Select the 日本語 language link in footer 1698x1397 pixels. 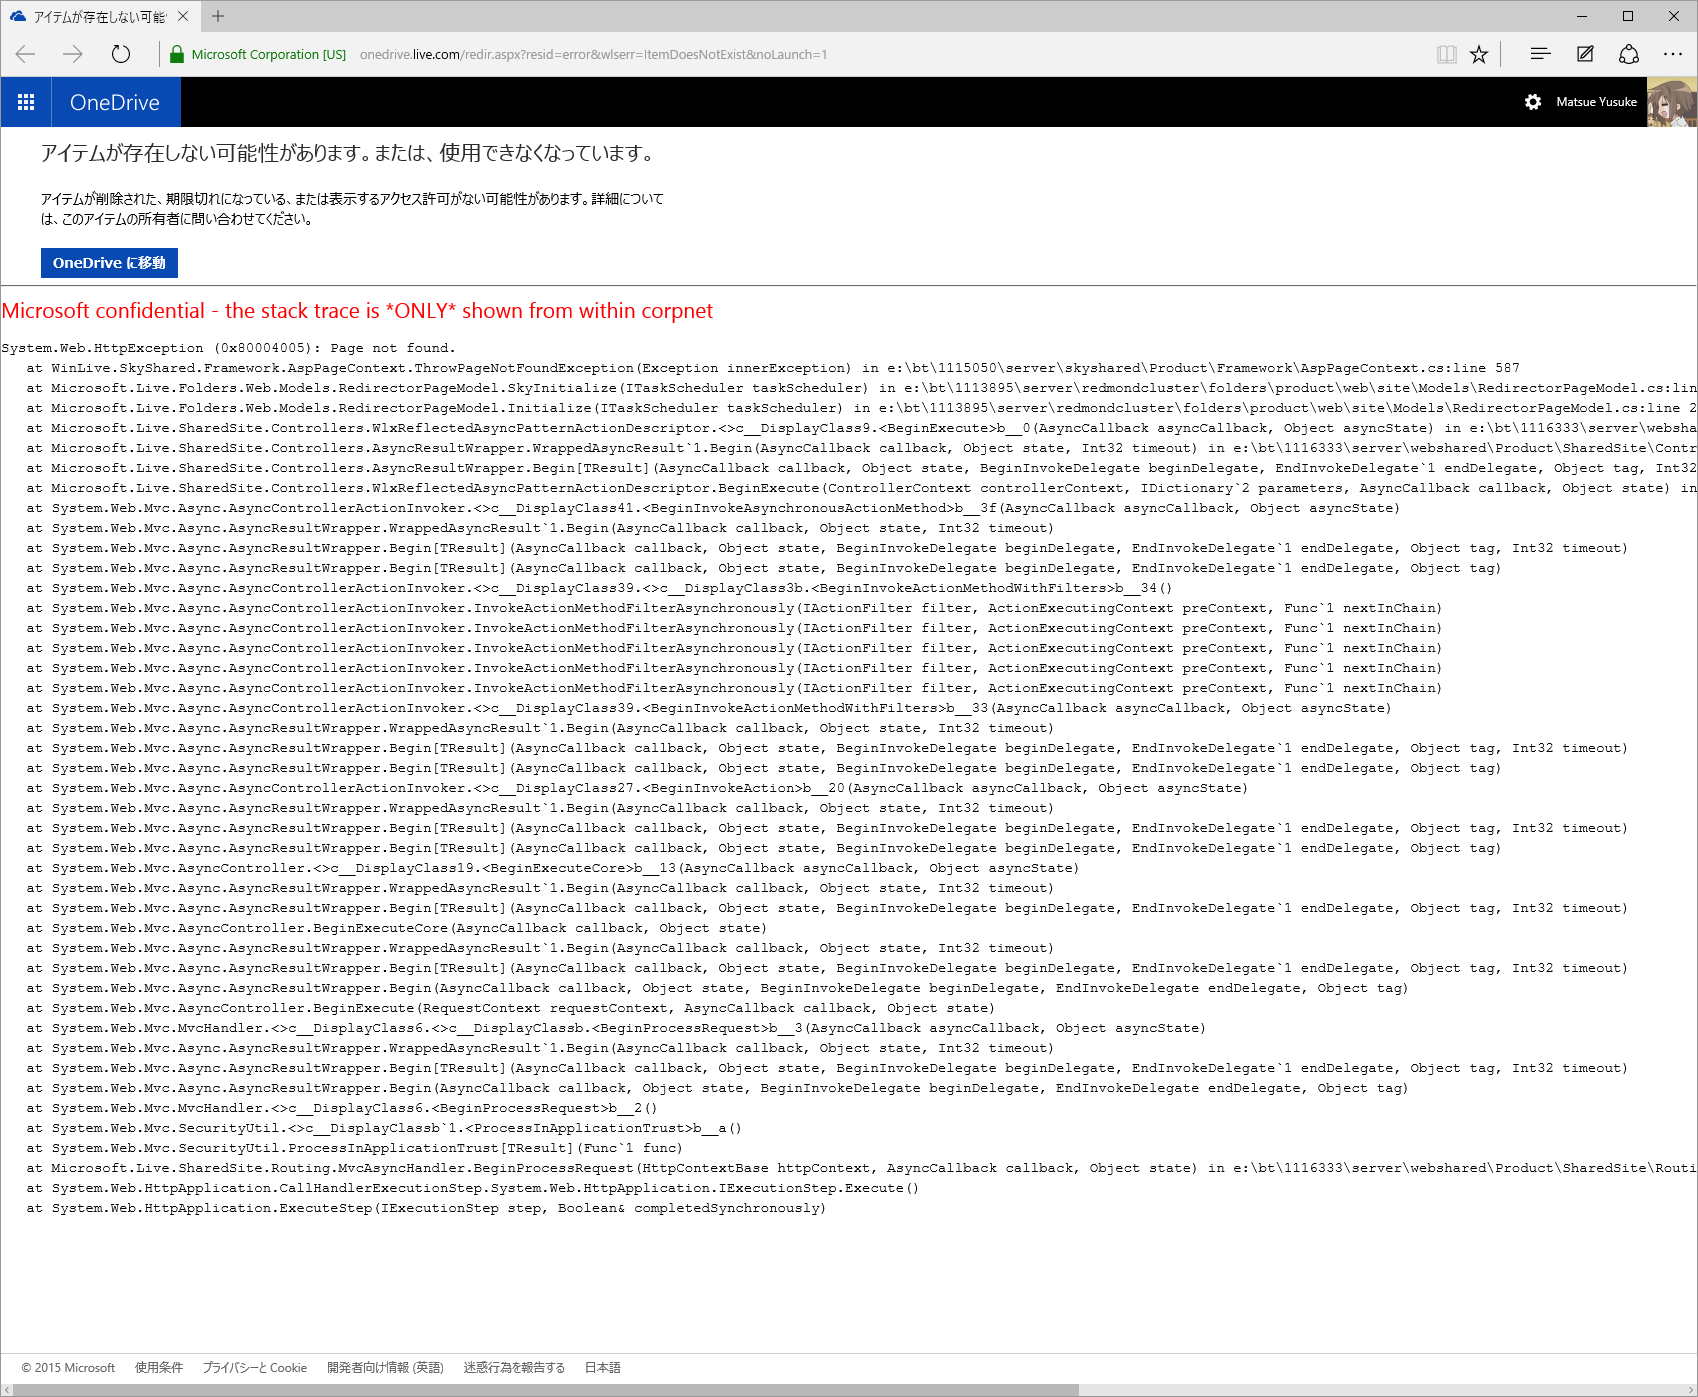tap(602, 1367)
